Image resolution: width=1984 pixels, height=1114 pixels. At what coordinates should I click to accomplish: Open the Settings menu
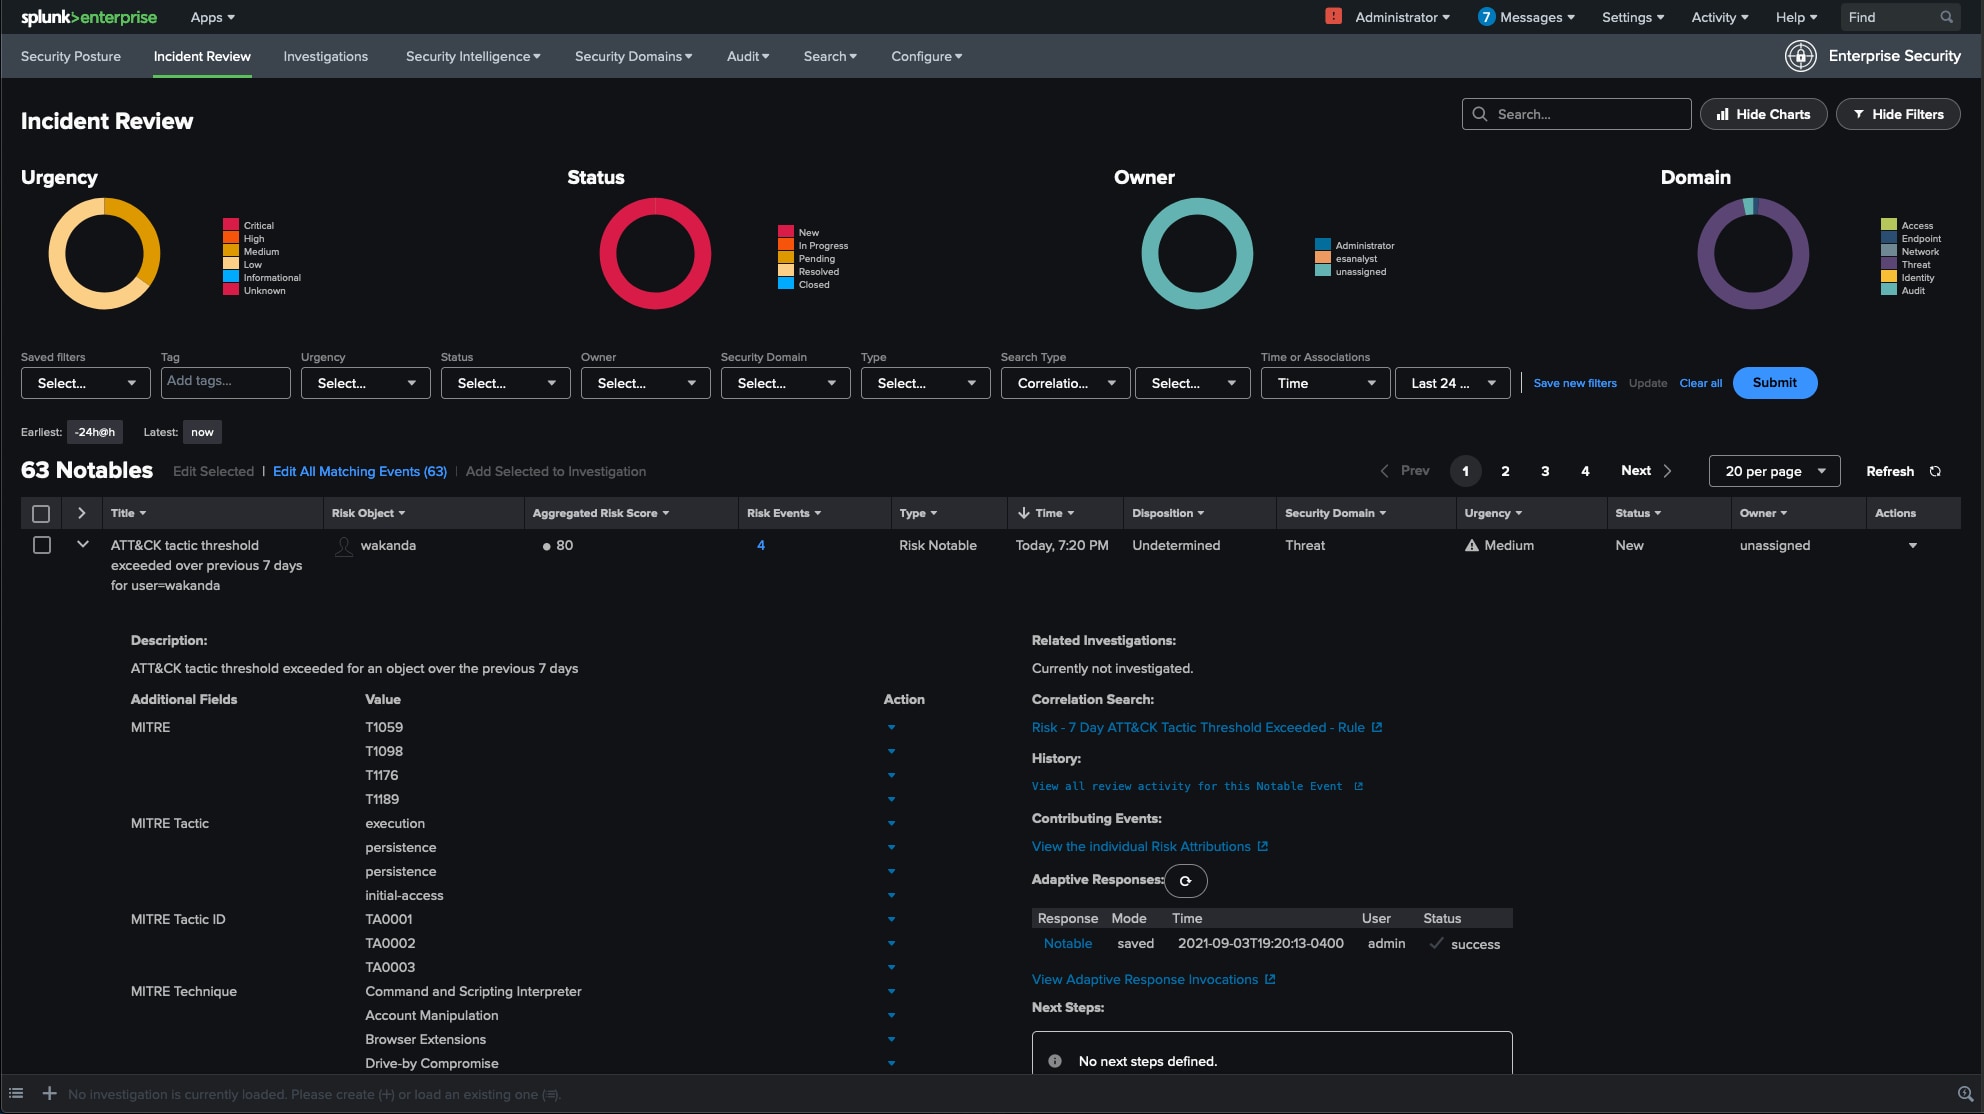[1632, 17]
